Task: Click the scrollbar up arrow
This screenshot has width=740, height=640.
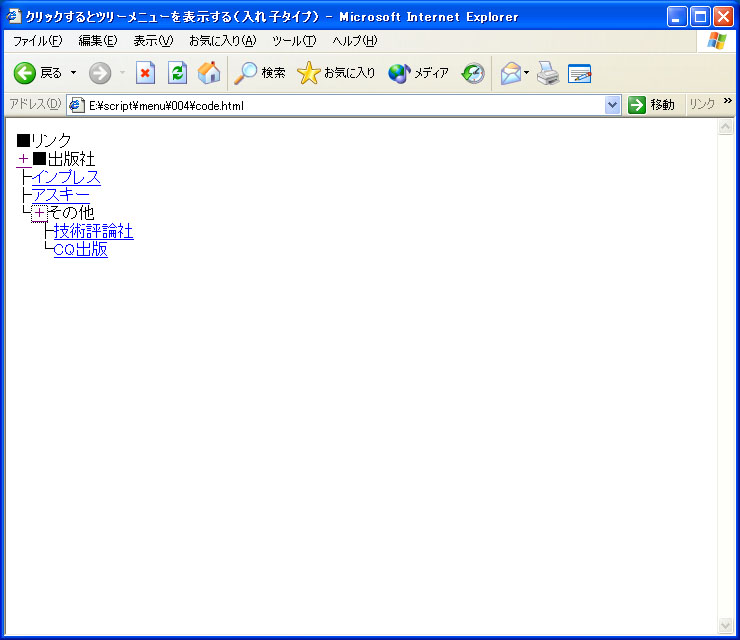Action: (725, 126)
